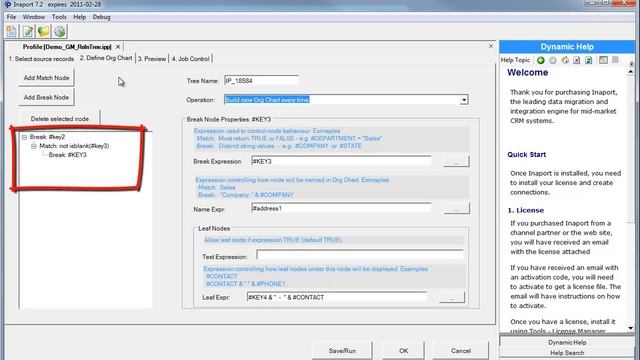Click the Cancel button
Viewport: 640px width, 360px height.
461,351
